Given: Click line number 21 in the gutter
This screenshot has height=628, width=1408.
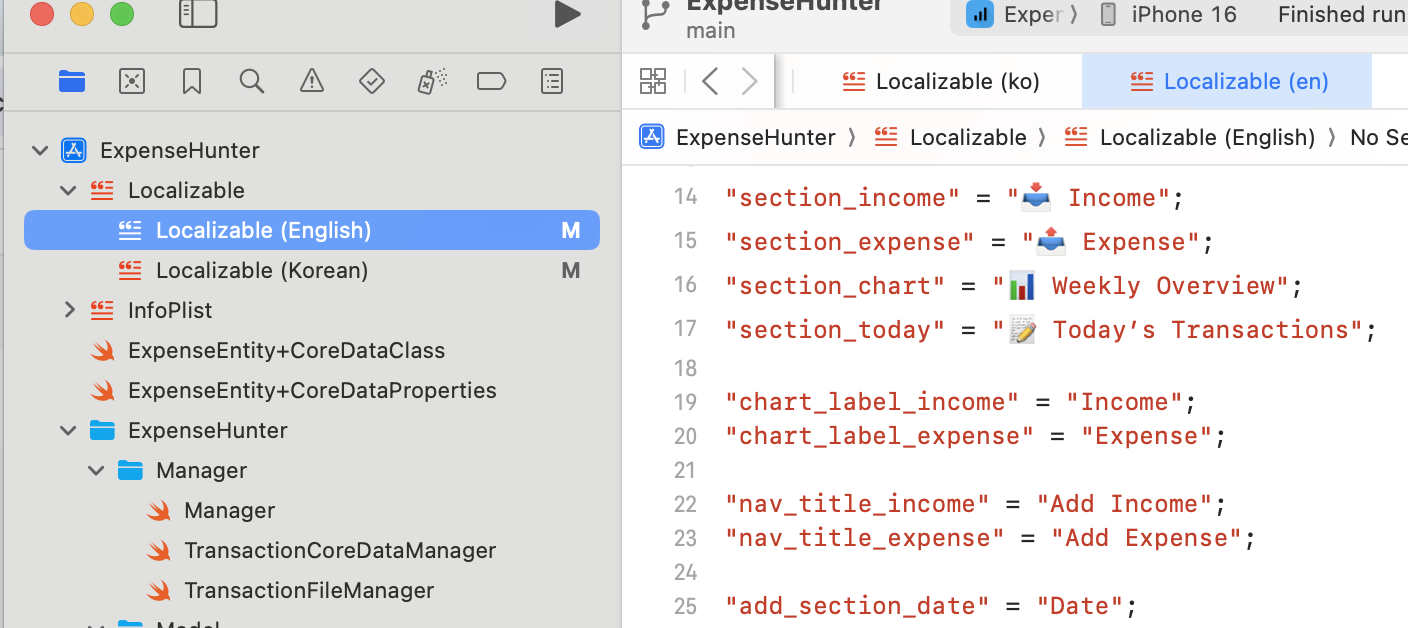Looking at the screenshot, I should (x=685, y=470).
